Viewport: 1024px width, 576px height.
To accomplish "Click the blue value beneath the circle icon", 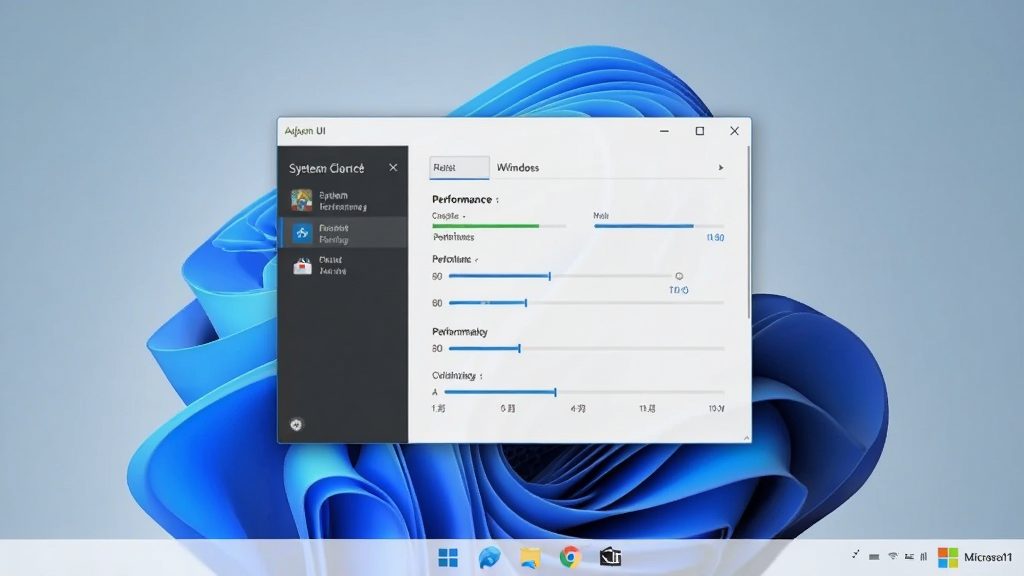I will [679, 290].
